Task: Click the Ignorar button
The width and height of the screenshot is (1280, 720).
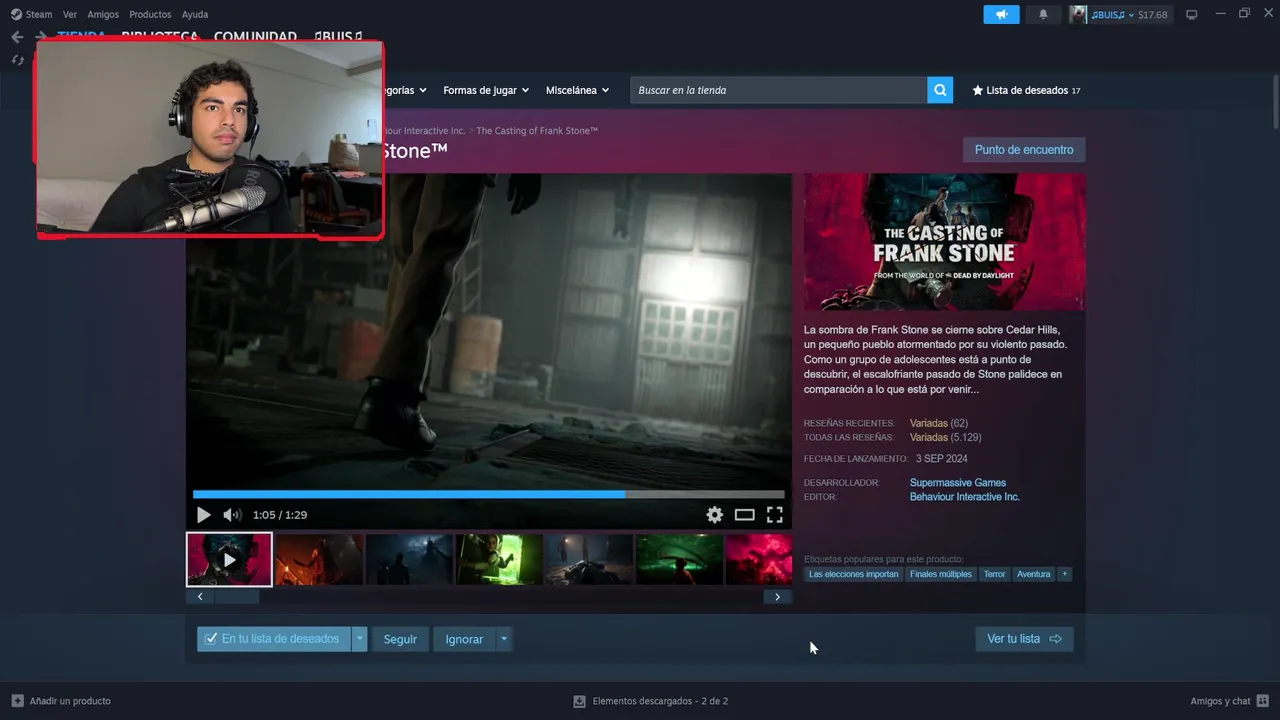Action: [x=464, y=639]
